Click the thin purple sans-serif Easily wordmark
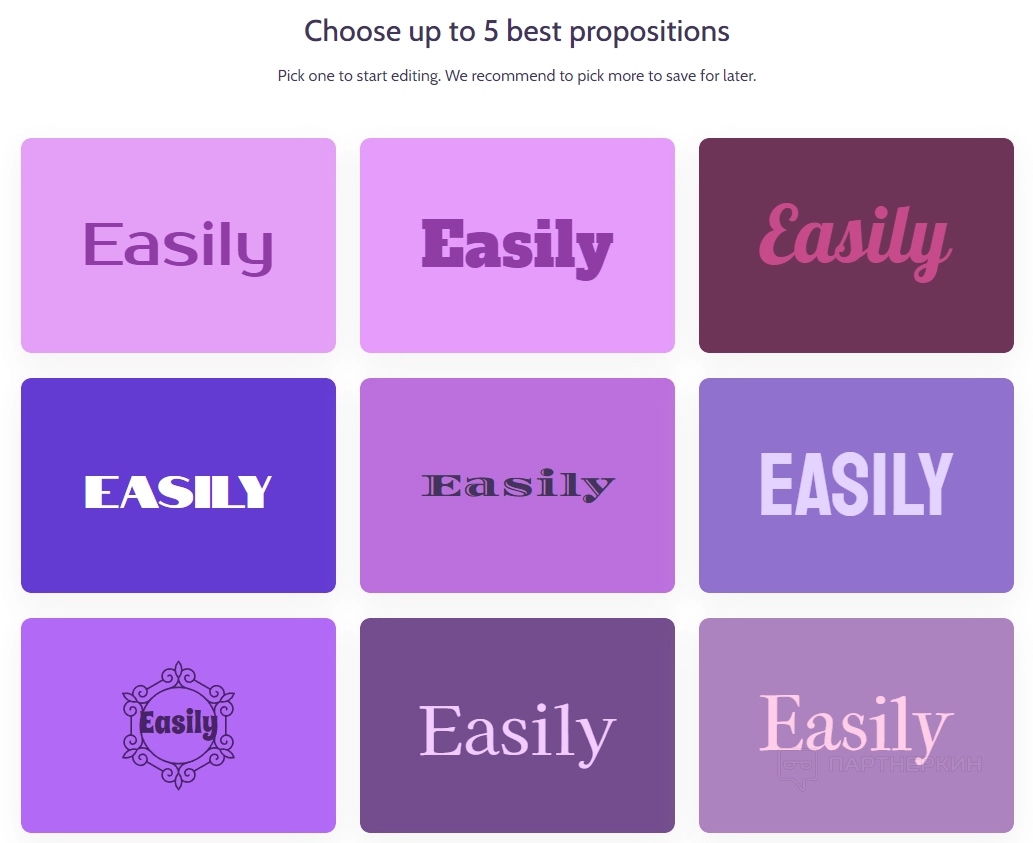 click(x=178, y=245)
